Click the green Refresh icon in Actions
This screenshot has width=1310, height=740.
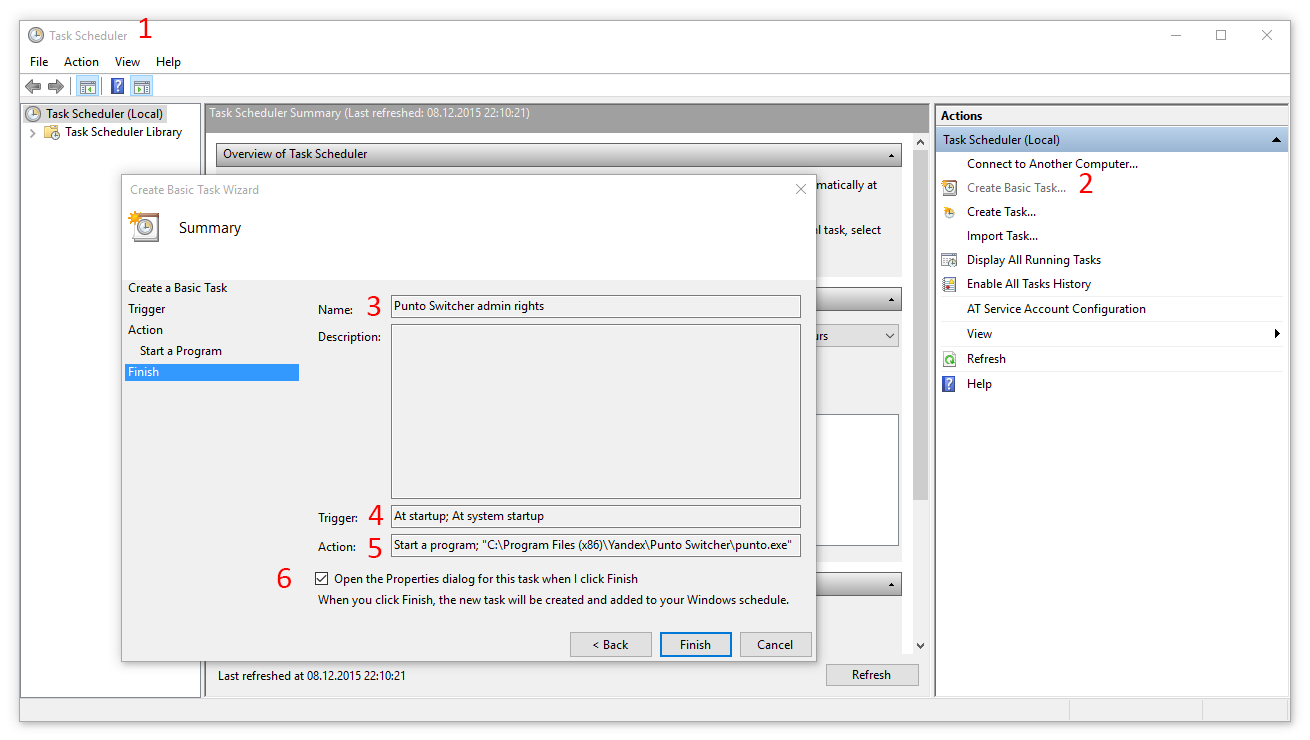coord(949,359)
